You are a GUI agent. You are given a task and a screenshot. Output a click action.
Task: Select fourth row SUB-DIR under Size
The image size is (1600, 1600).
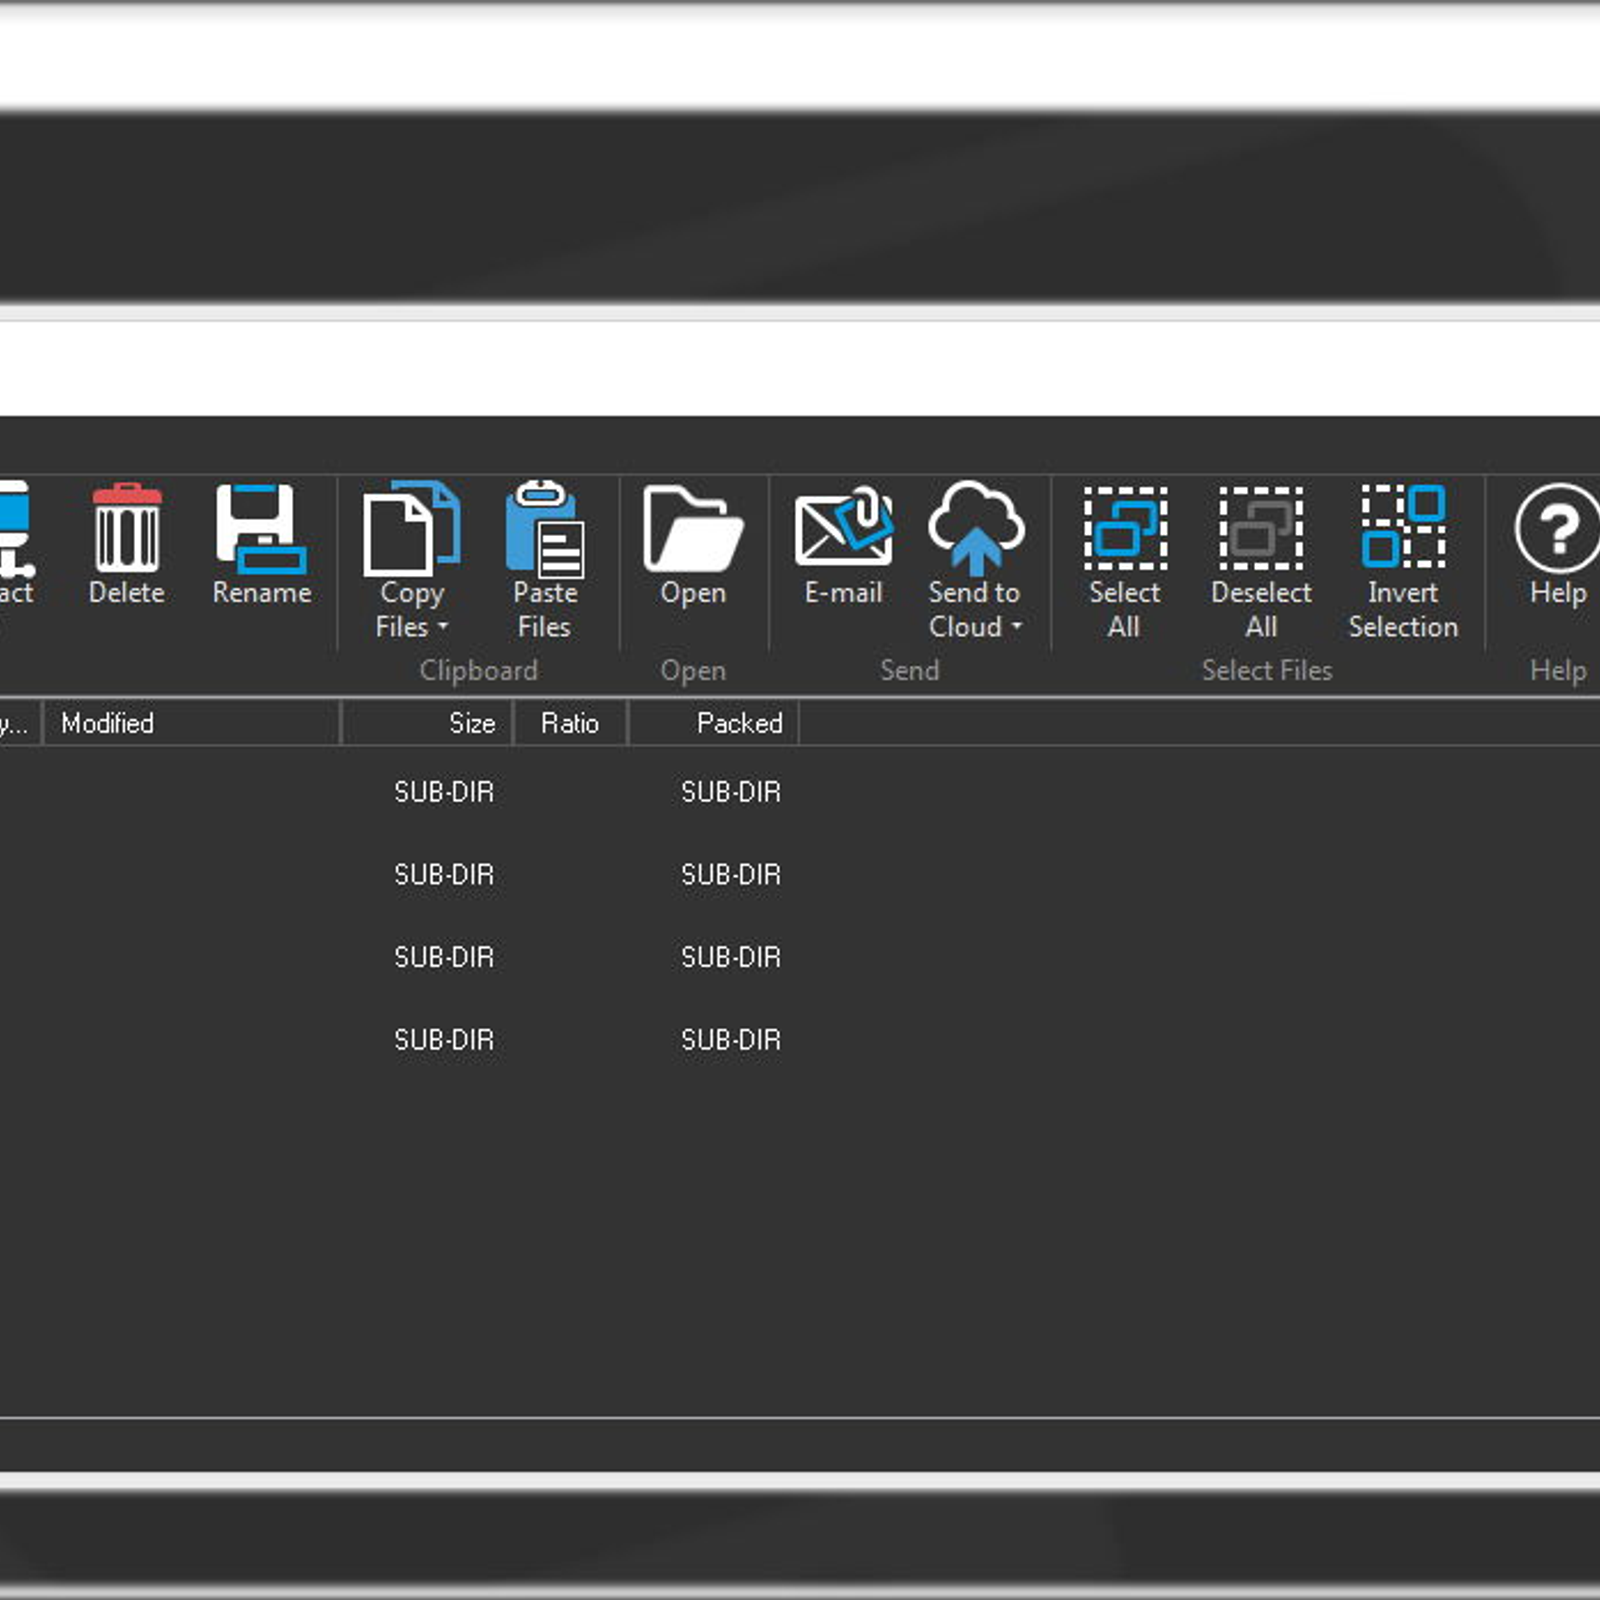444,1040
